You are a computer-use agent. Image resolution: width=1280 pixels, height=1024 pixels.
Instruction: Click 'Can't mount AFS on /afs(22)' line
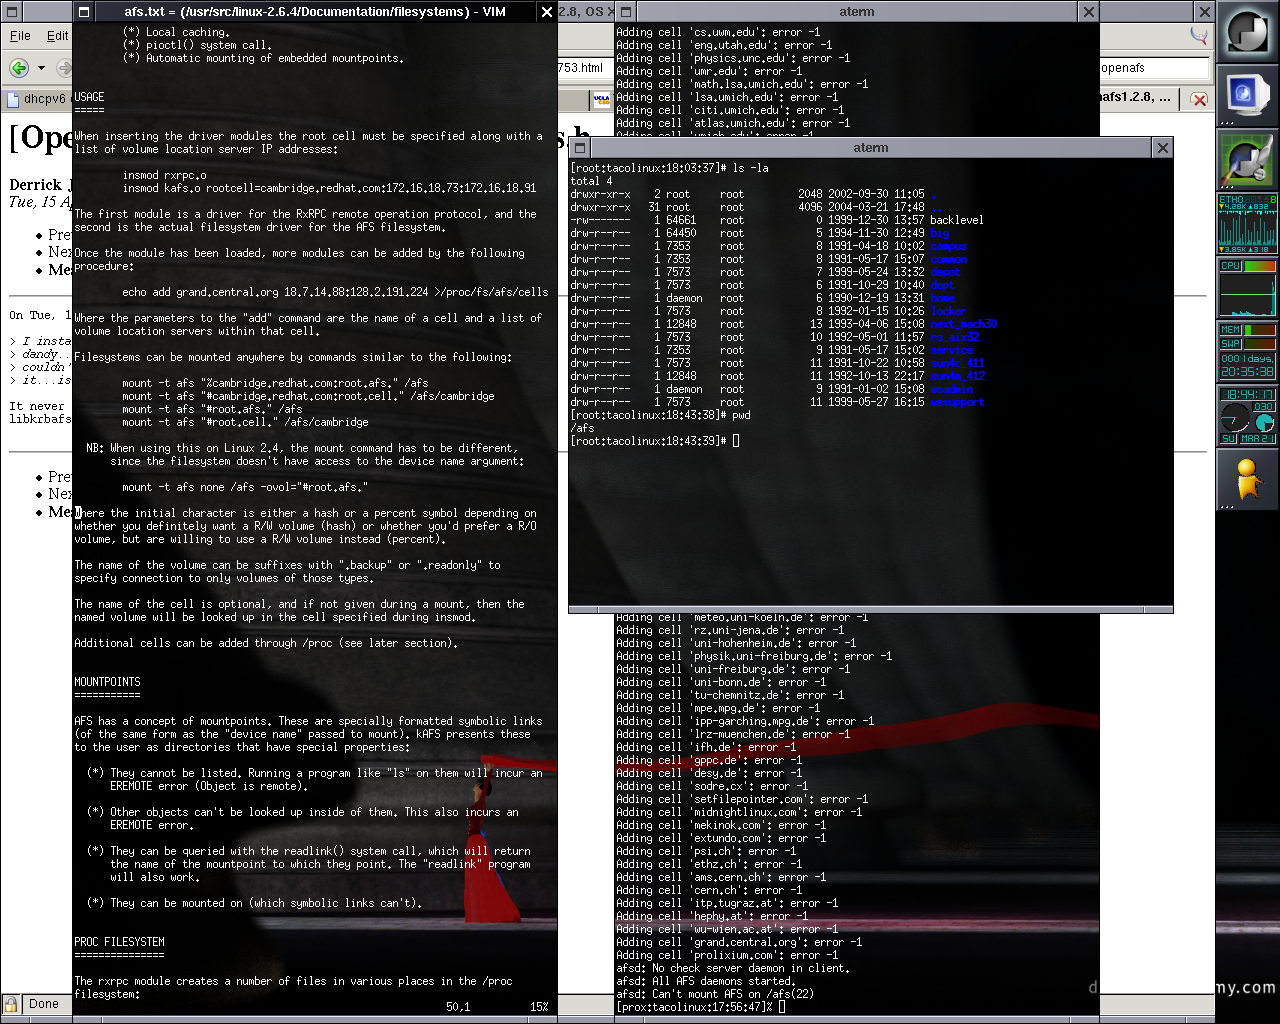point(715,994)
